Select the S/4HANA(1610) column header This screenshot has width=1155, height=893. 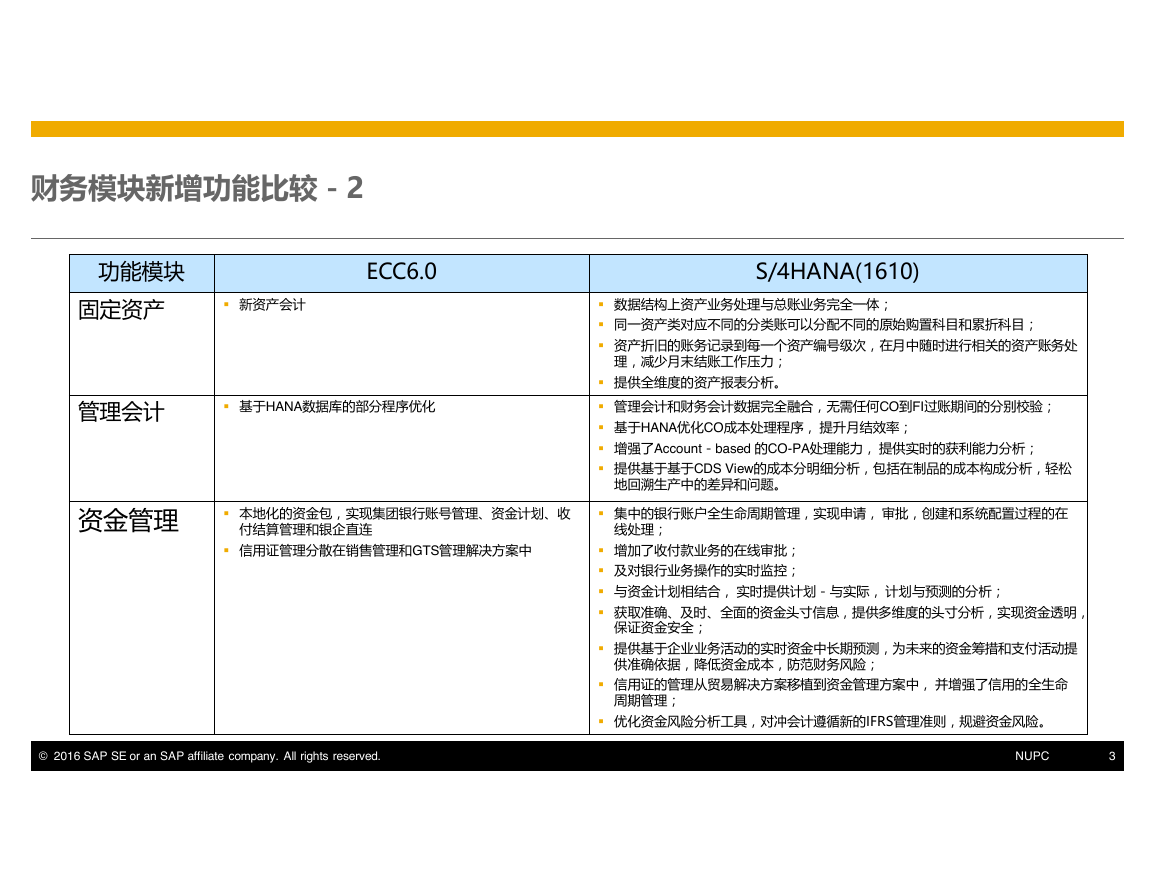[x=838, y=272]
